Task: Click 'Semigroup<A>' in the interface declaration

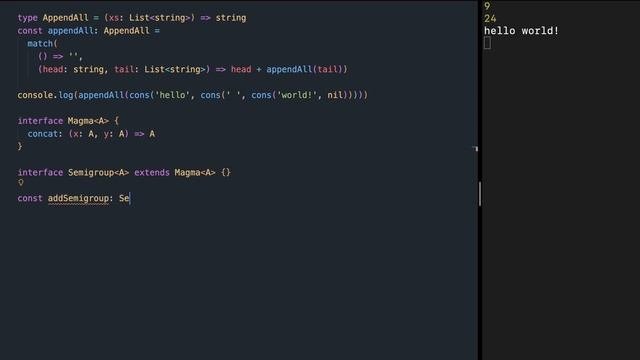Action: (x=98, y=173)
